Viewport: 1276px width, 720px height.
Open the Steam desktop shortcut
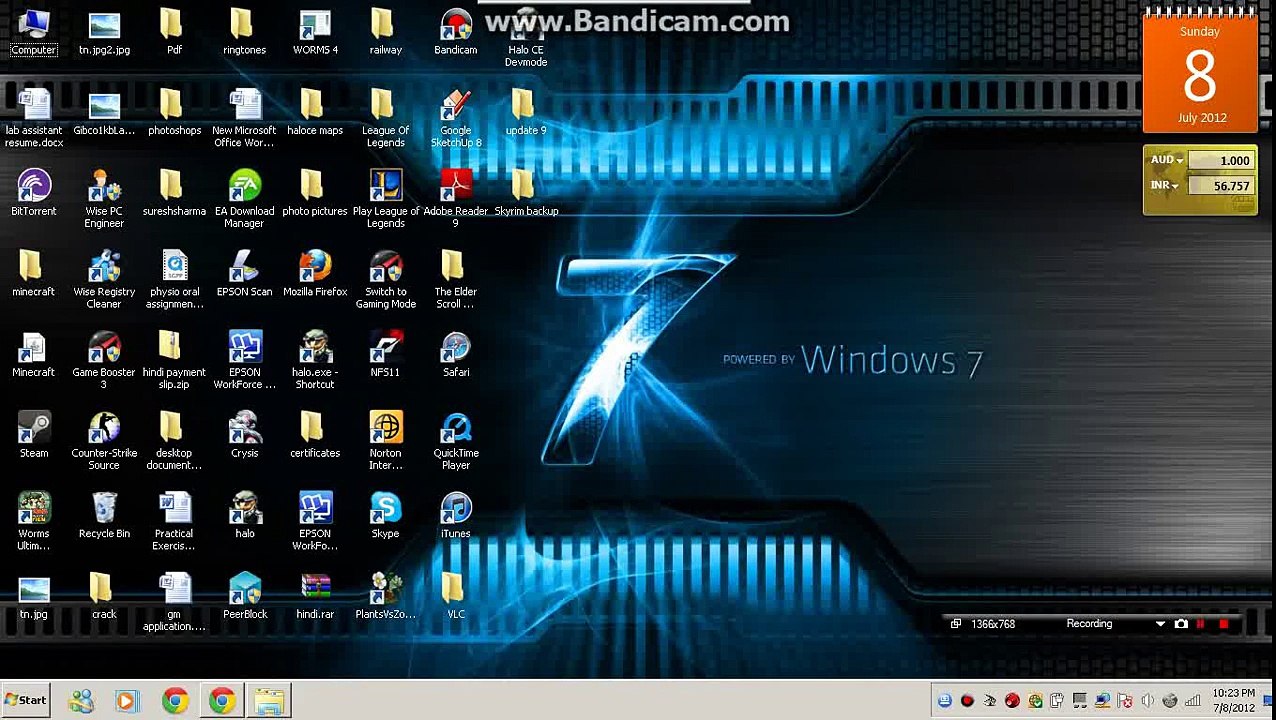34,435
